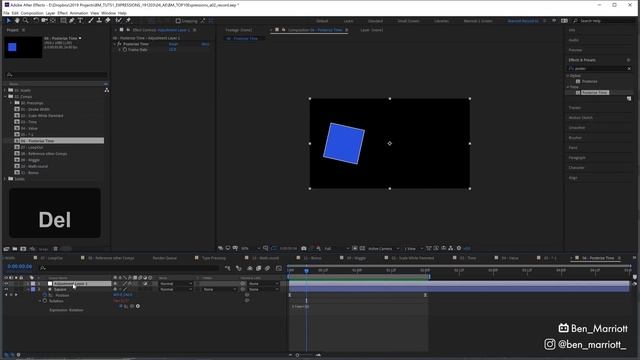Collapse the Posterize Time effect properties
Screen dimensions: 640x360
point(115,44)
